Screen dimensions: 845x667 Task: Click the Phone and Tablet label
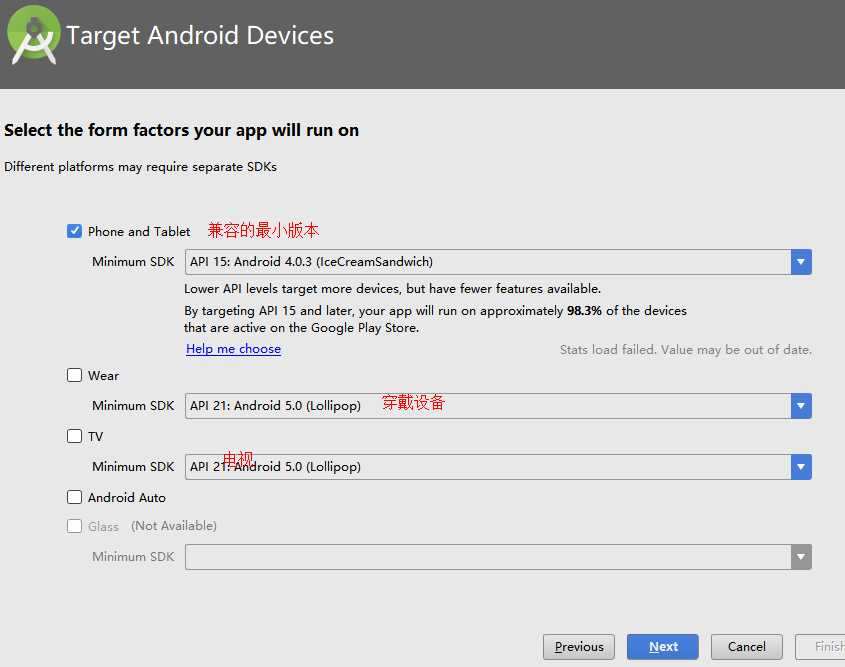(x=139, y=232)
